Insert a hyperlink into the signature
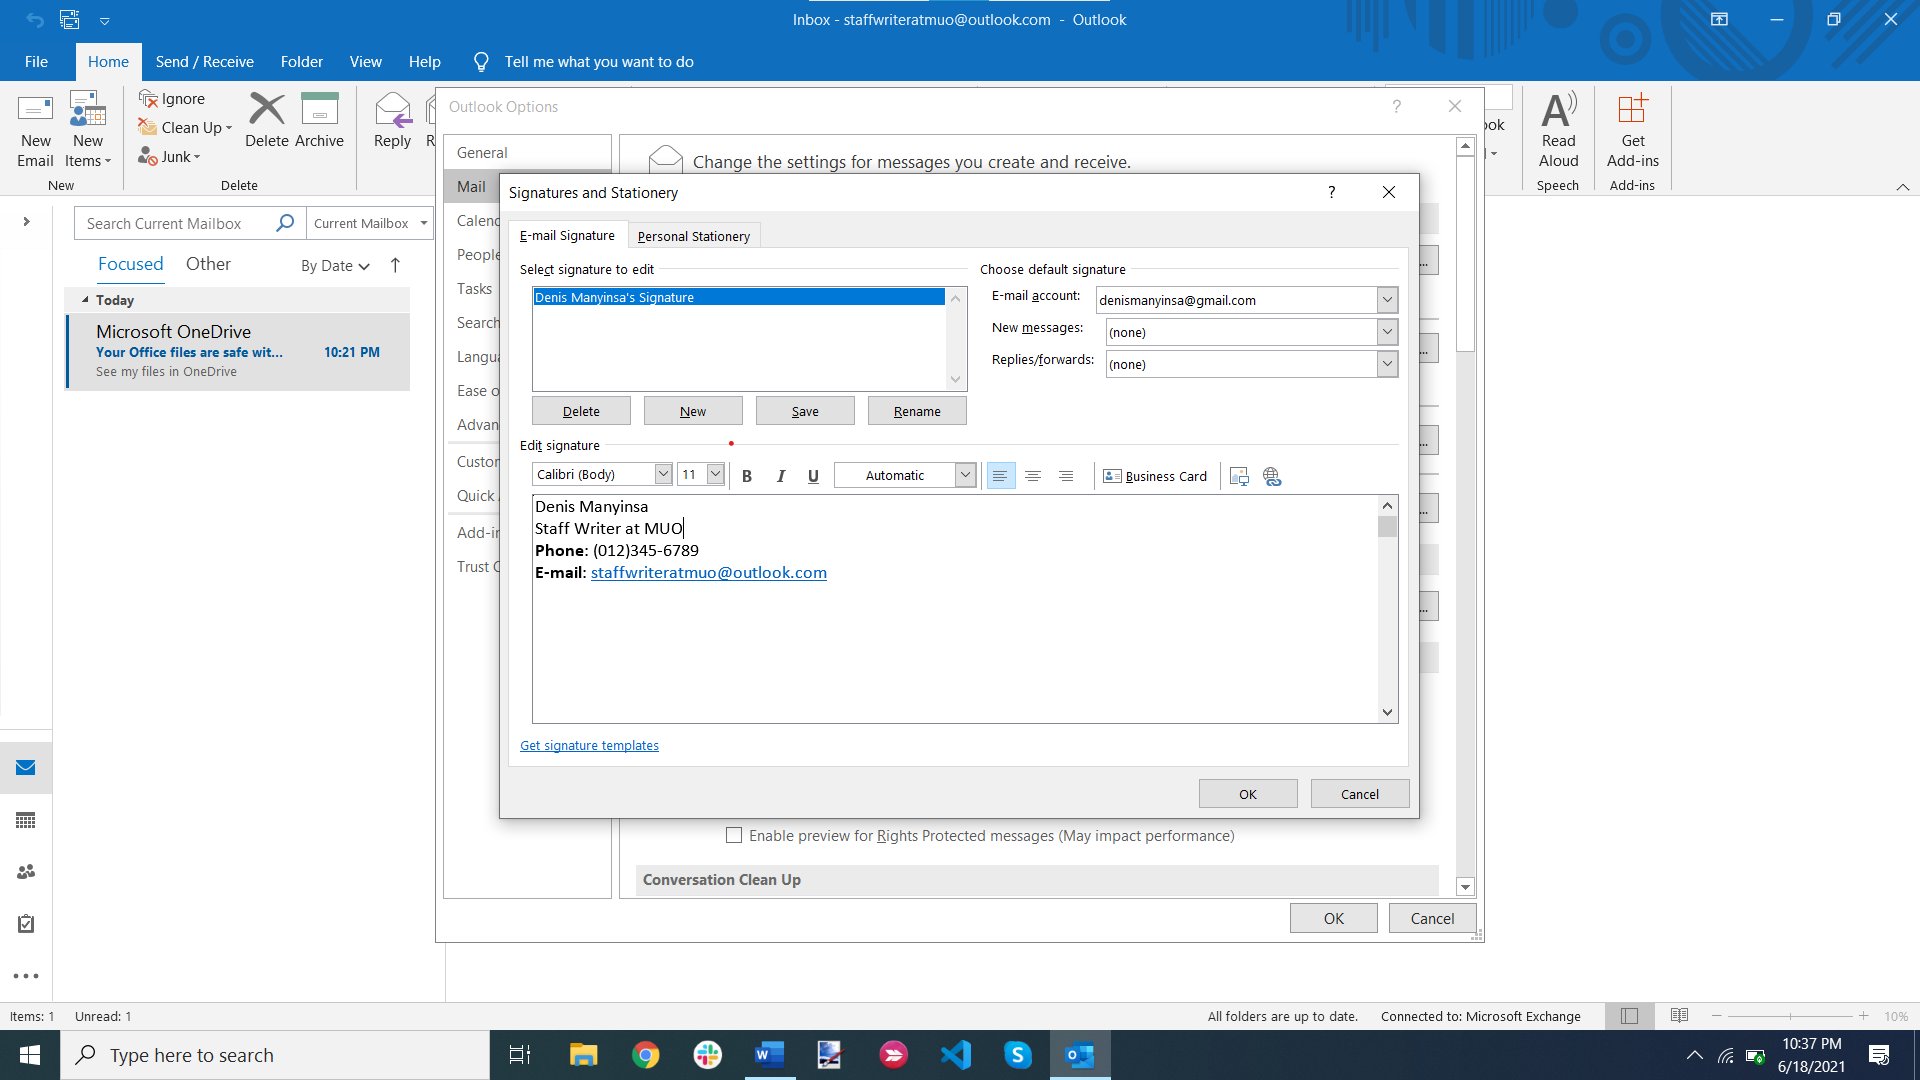1920x1080 pixels. [x=1271, y=477]
